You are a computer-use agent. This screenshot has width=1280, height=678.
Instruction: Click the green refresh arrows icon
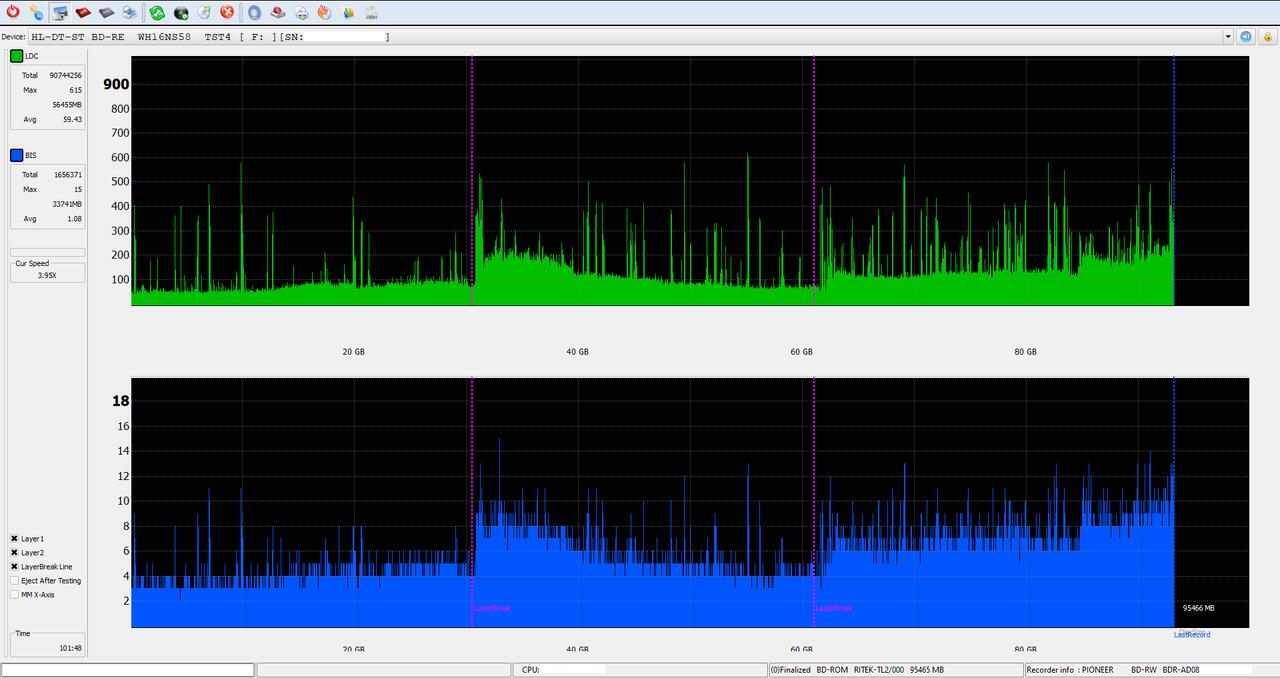point(157,12)
